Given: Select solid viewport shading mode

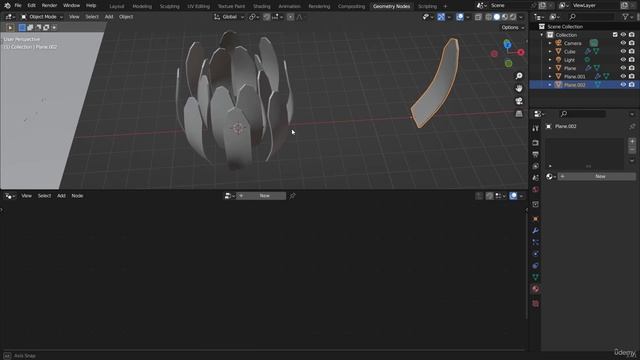Looking at the screenshot, I should 497,17.
